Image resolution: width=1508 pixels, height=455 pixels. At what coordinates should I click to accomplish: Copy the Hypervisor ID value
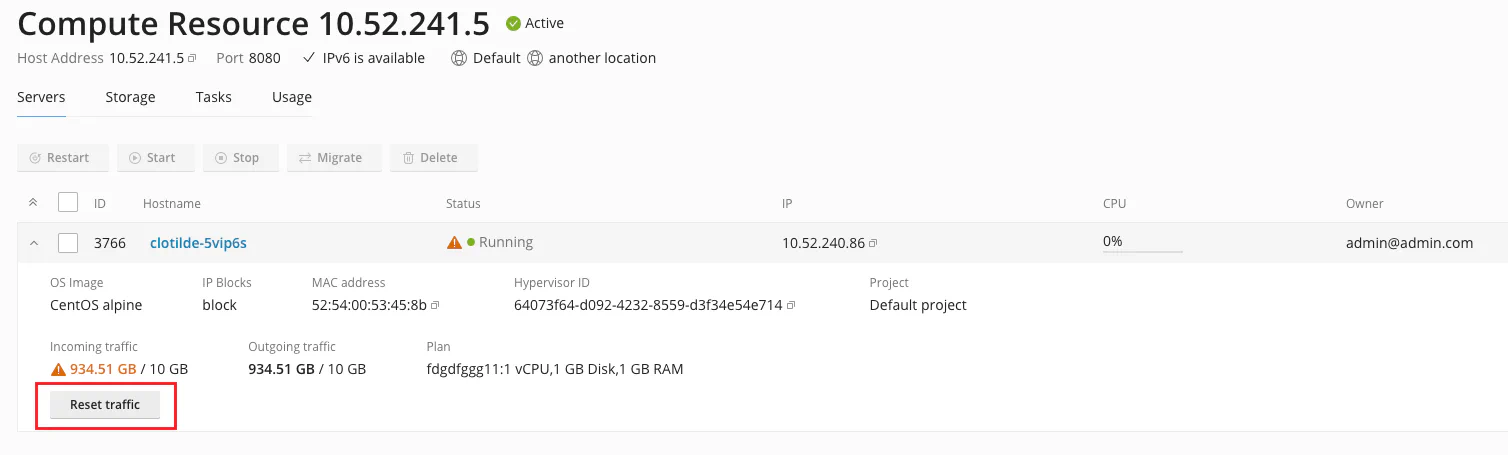(x=791, y=305)
